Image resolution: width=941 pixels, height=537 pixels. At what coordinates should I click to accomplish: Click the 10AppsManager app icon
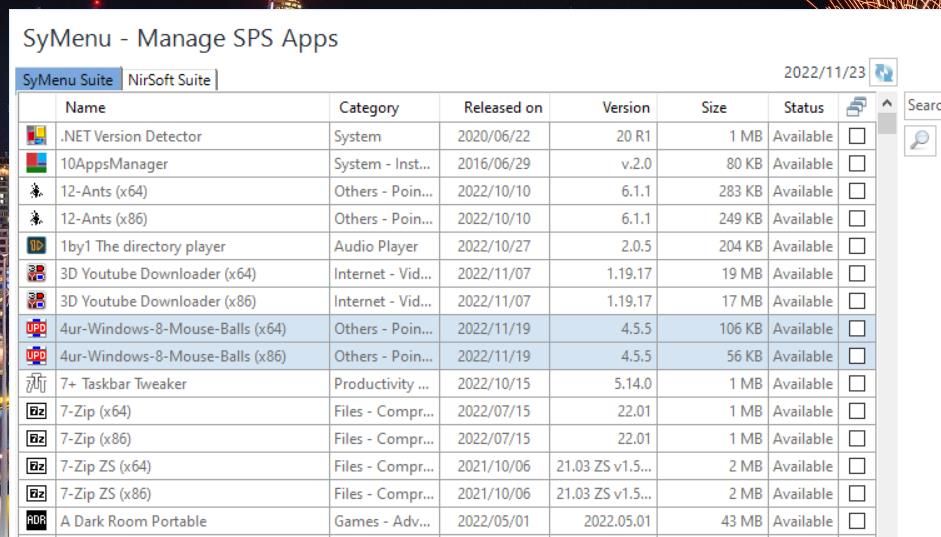pos(37,163)
